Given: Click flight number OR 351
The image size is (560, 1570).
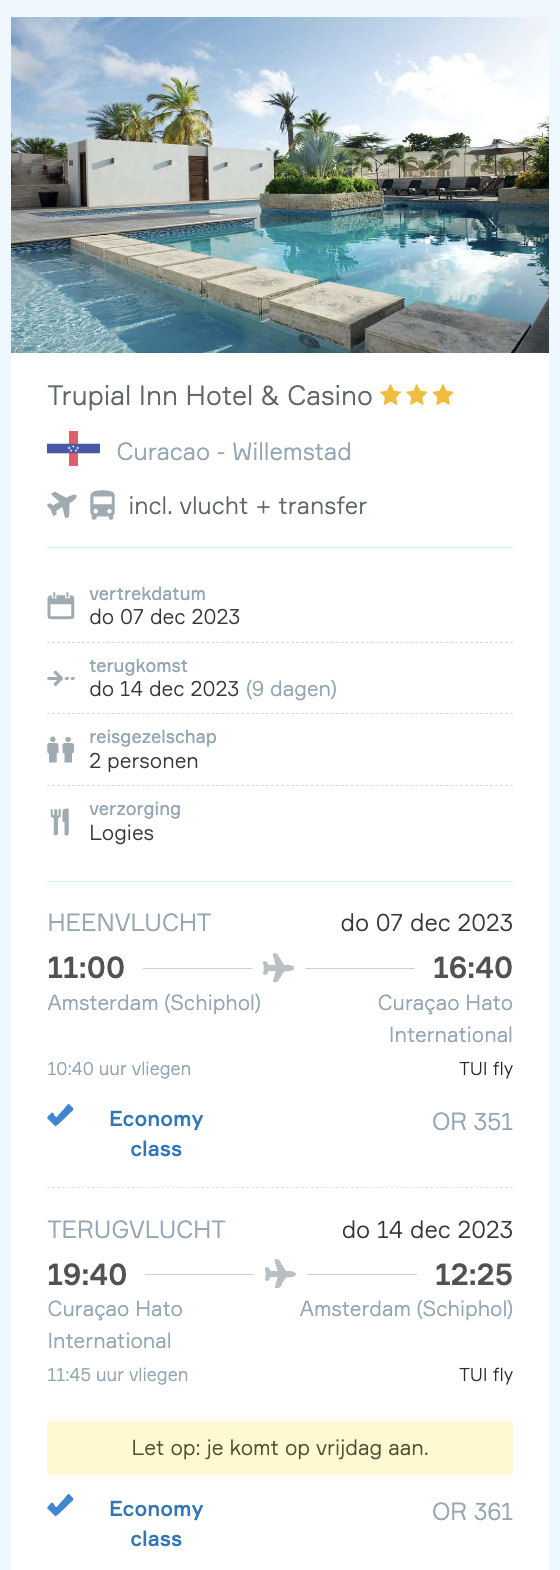Looking at the screenshot, I should click(472, 1122).
